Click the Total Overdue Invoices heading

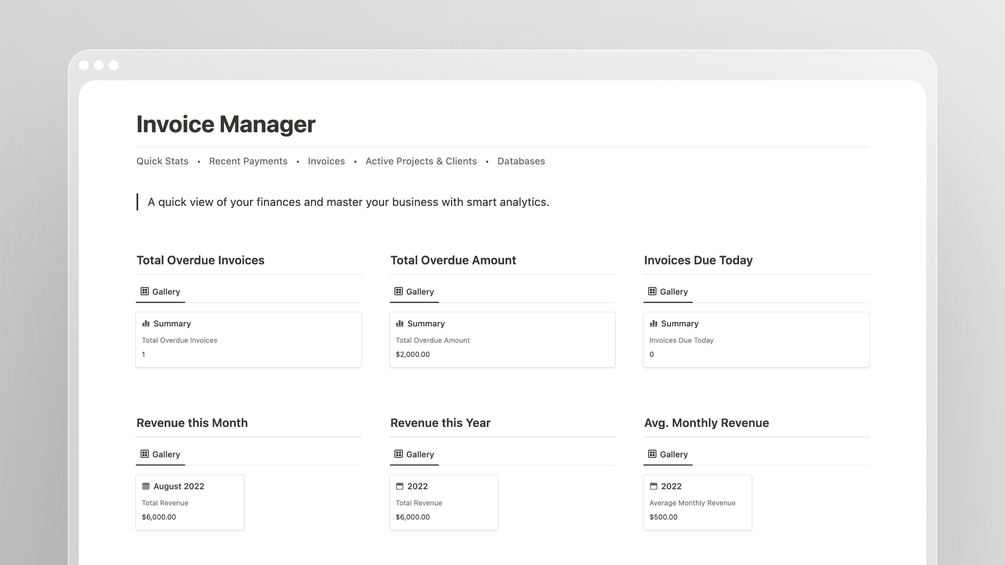point(200,260)
